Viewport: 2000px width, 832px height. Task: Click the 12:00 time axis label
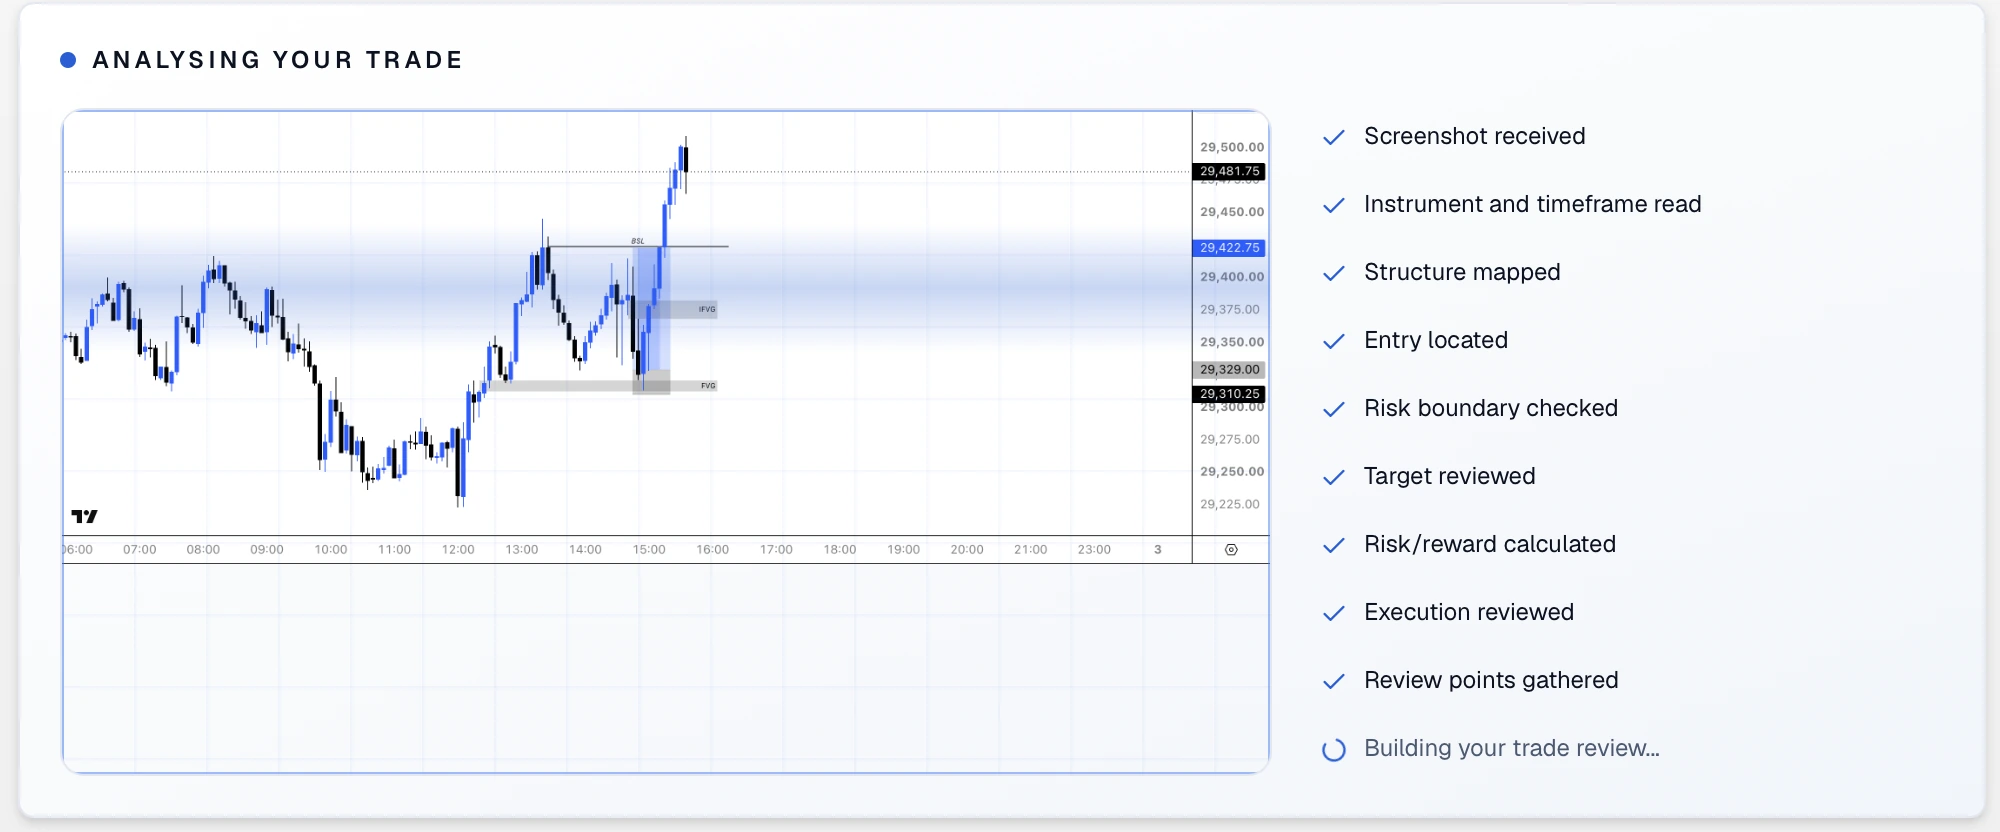tap(458, 550)
